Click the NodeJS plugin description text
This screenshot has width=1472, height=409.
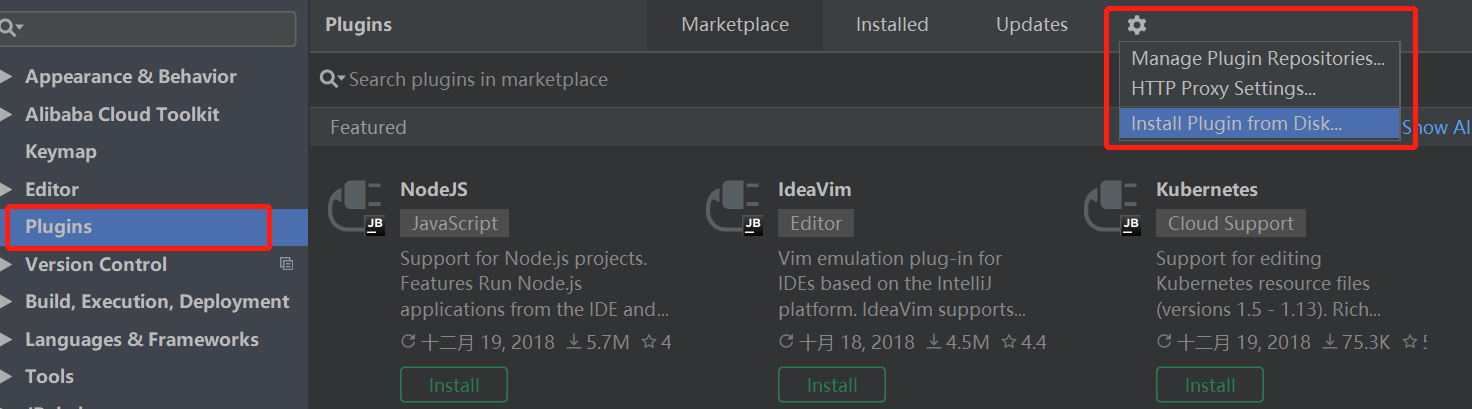tap(534, 284)
